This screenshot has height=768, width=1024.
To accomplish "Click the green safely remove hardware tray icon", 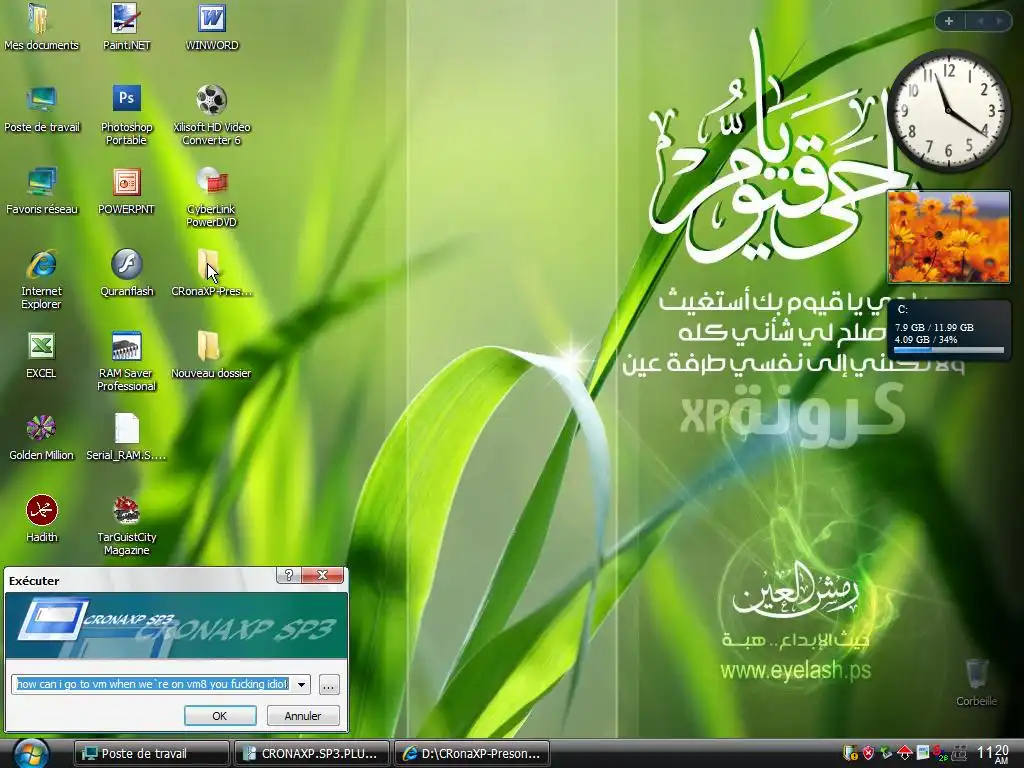I will click(x=886, y=754).
